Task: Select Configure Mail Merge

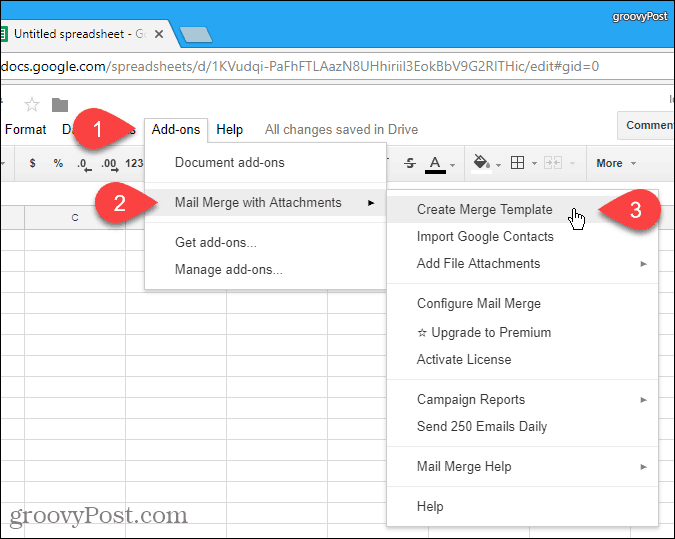Action: (x=523, y=304)
